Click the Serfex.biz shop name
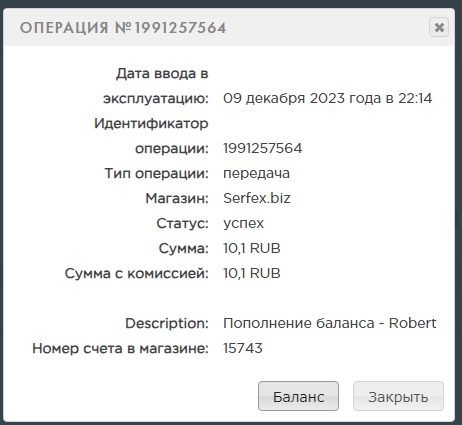 [257, 198]
